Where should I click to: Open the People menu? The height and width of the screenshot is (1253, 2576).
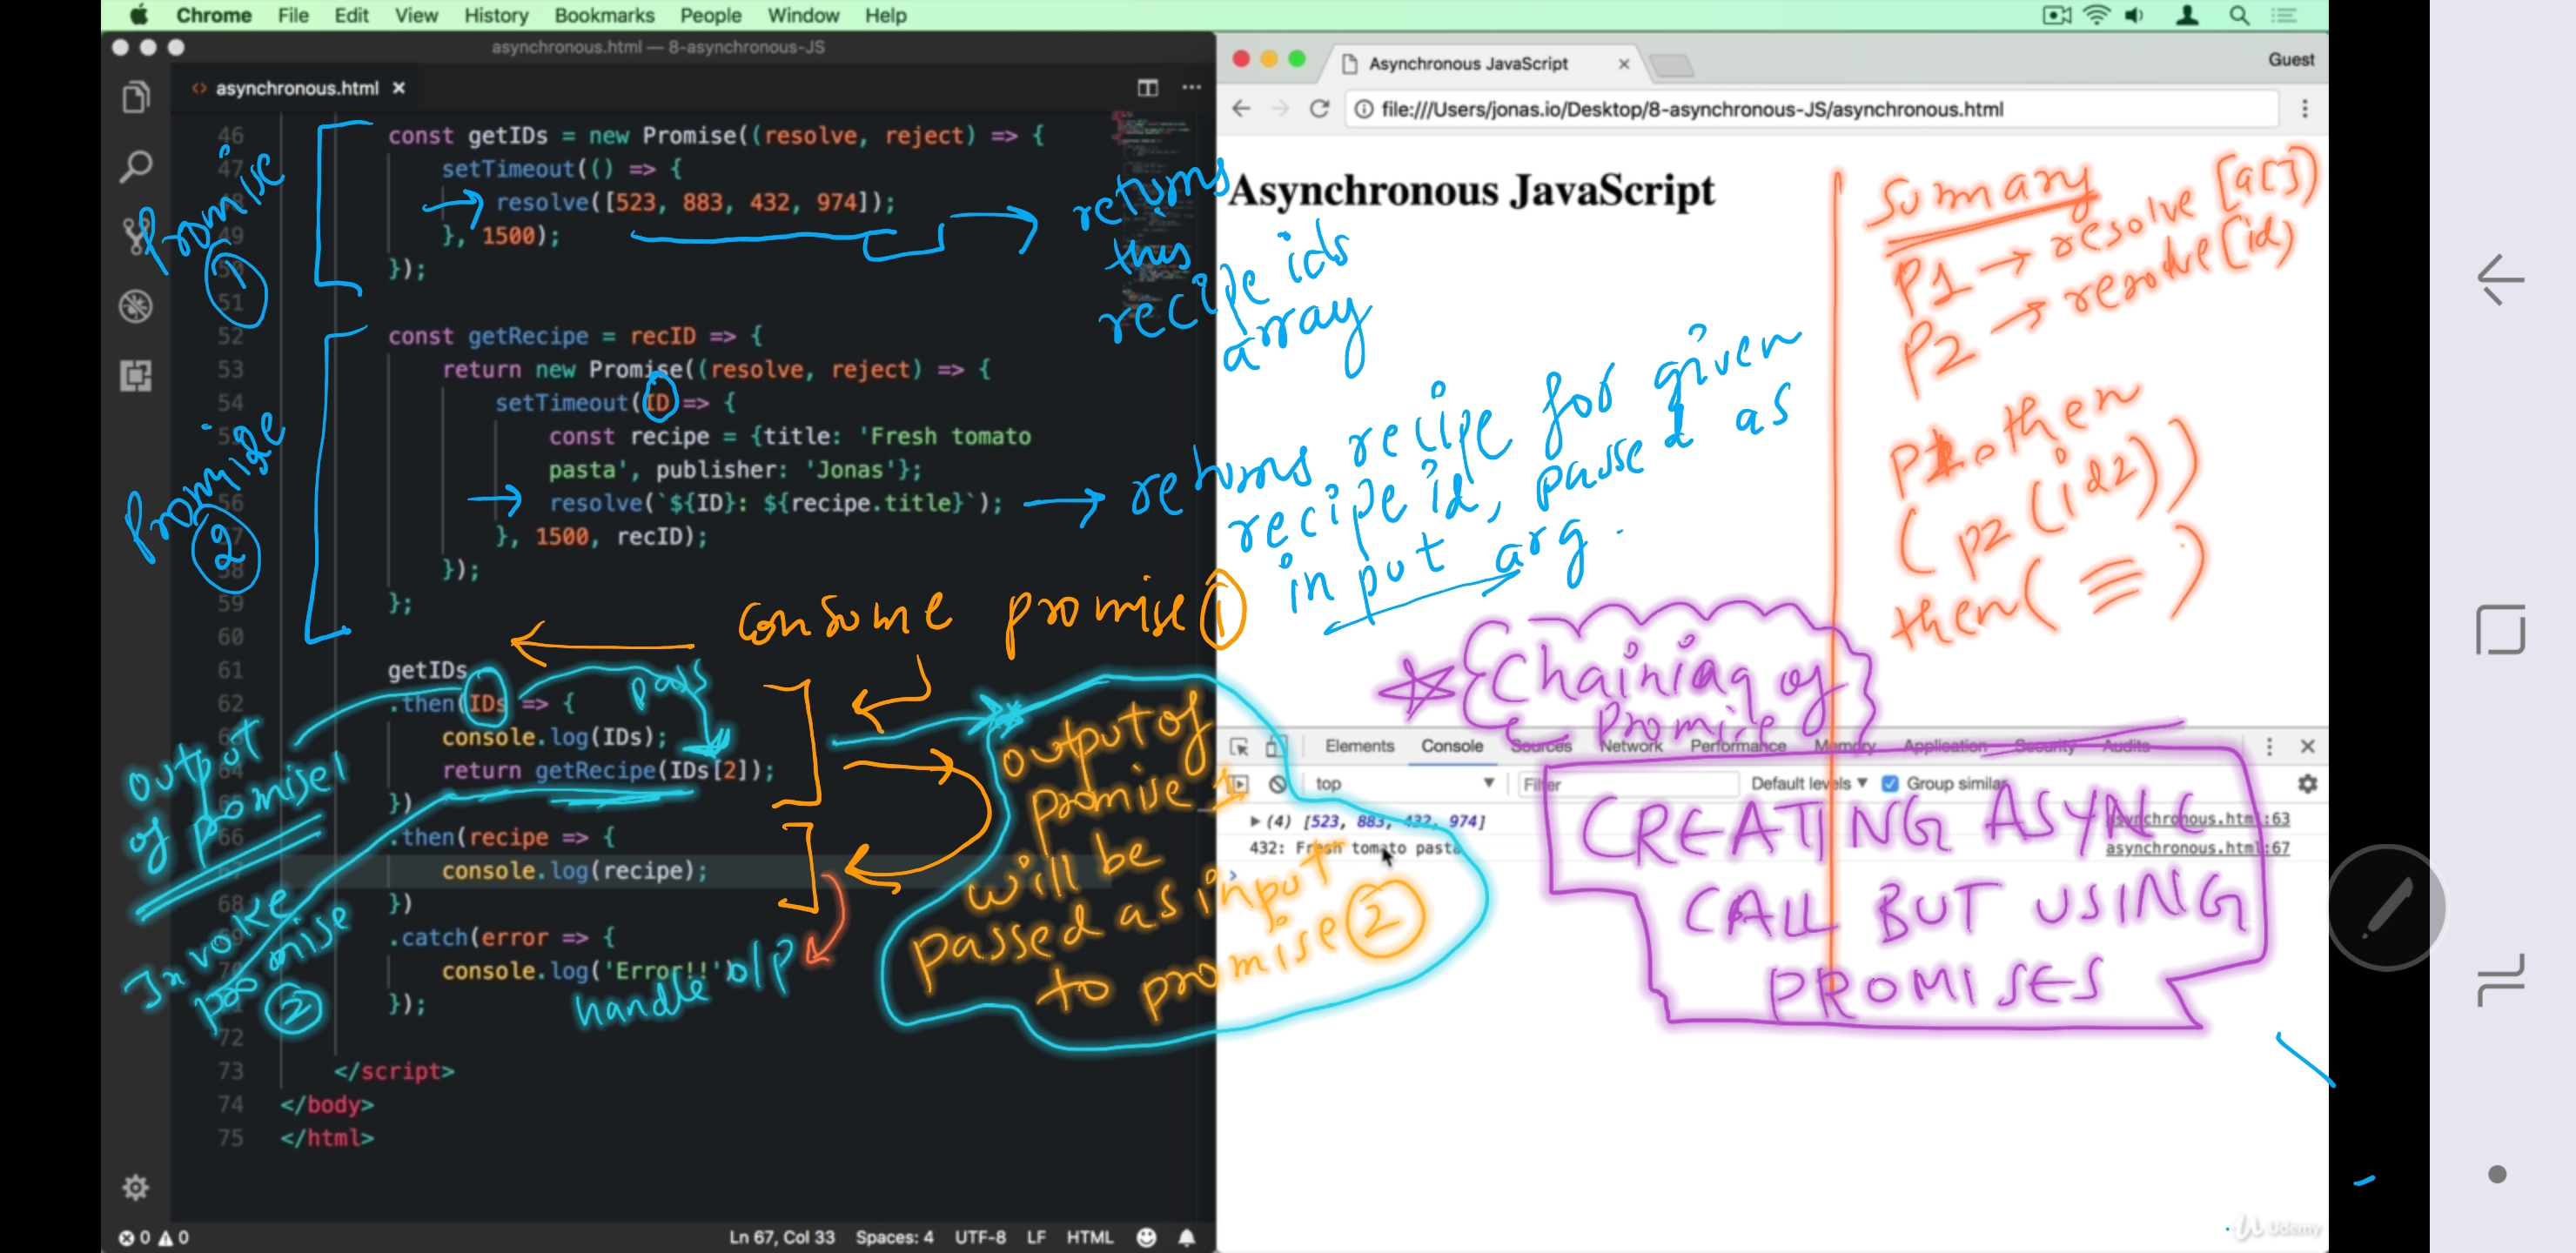pos(710,15)
